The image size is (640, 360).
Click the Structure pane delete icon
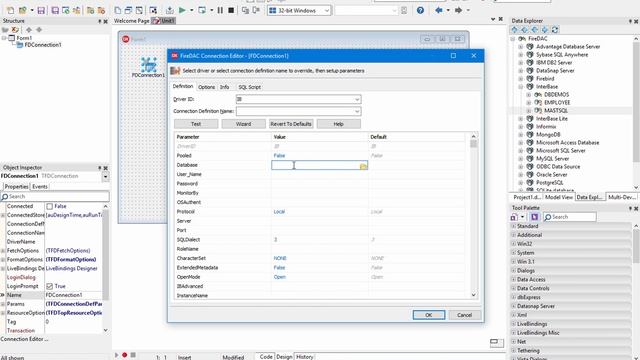tap(15, 30)
